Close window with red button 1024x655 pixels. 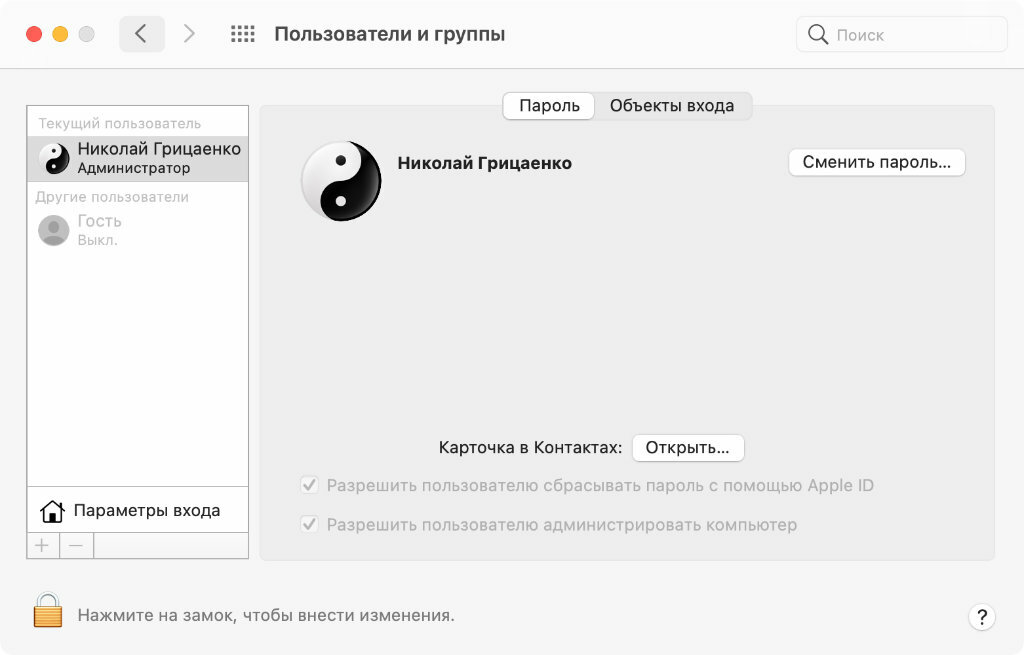coord(34,34)
